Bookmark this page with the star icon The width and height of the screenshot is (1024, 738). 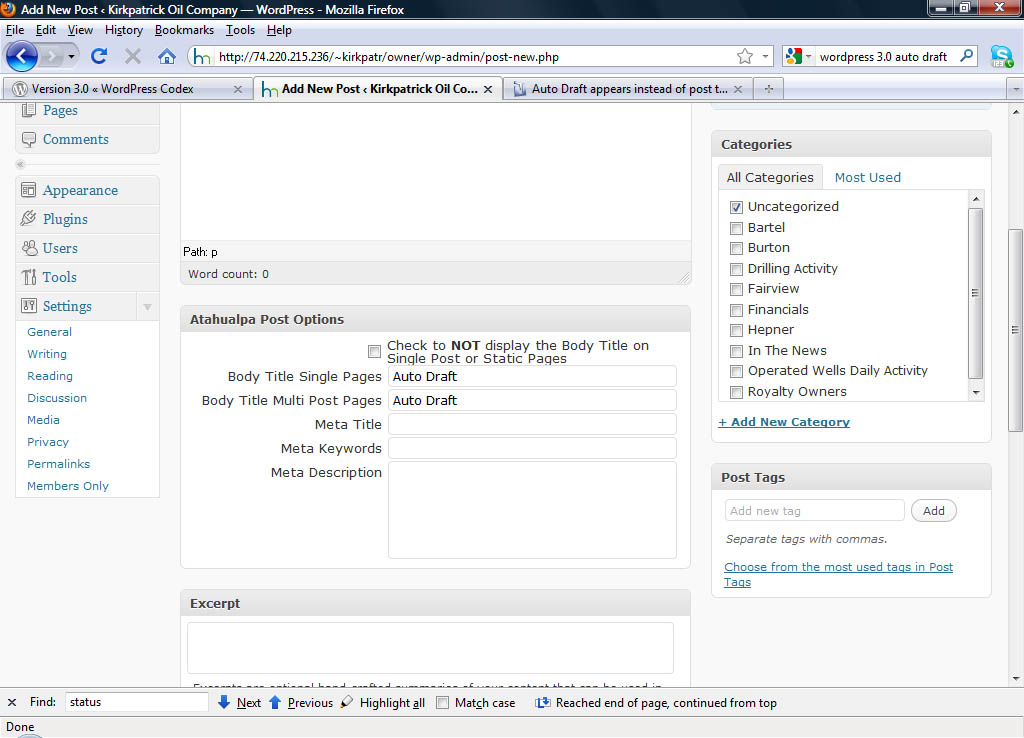coord(744,57)
